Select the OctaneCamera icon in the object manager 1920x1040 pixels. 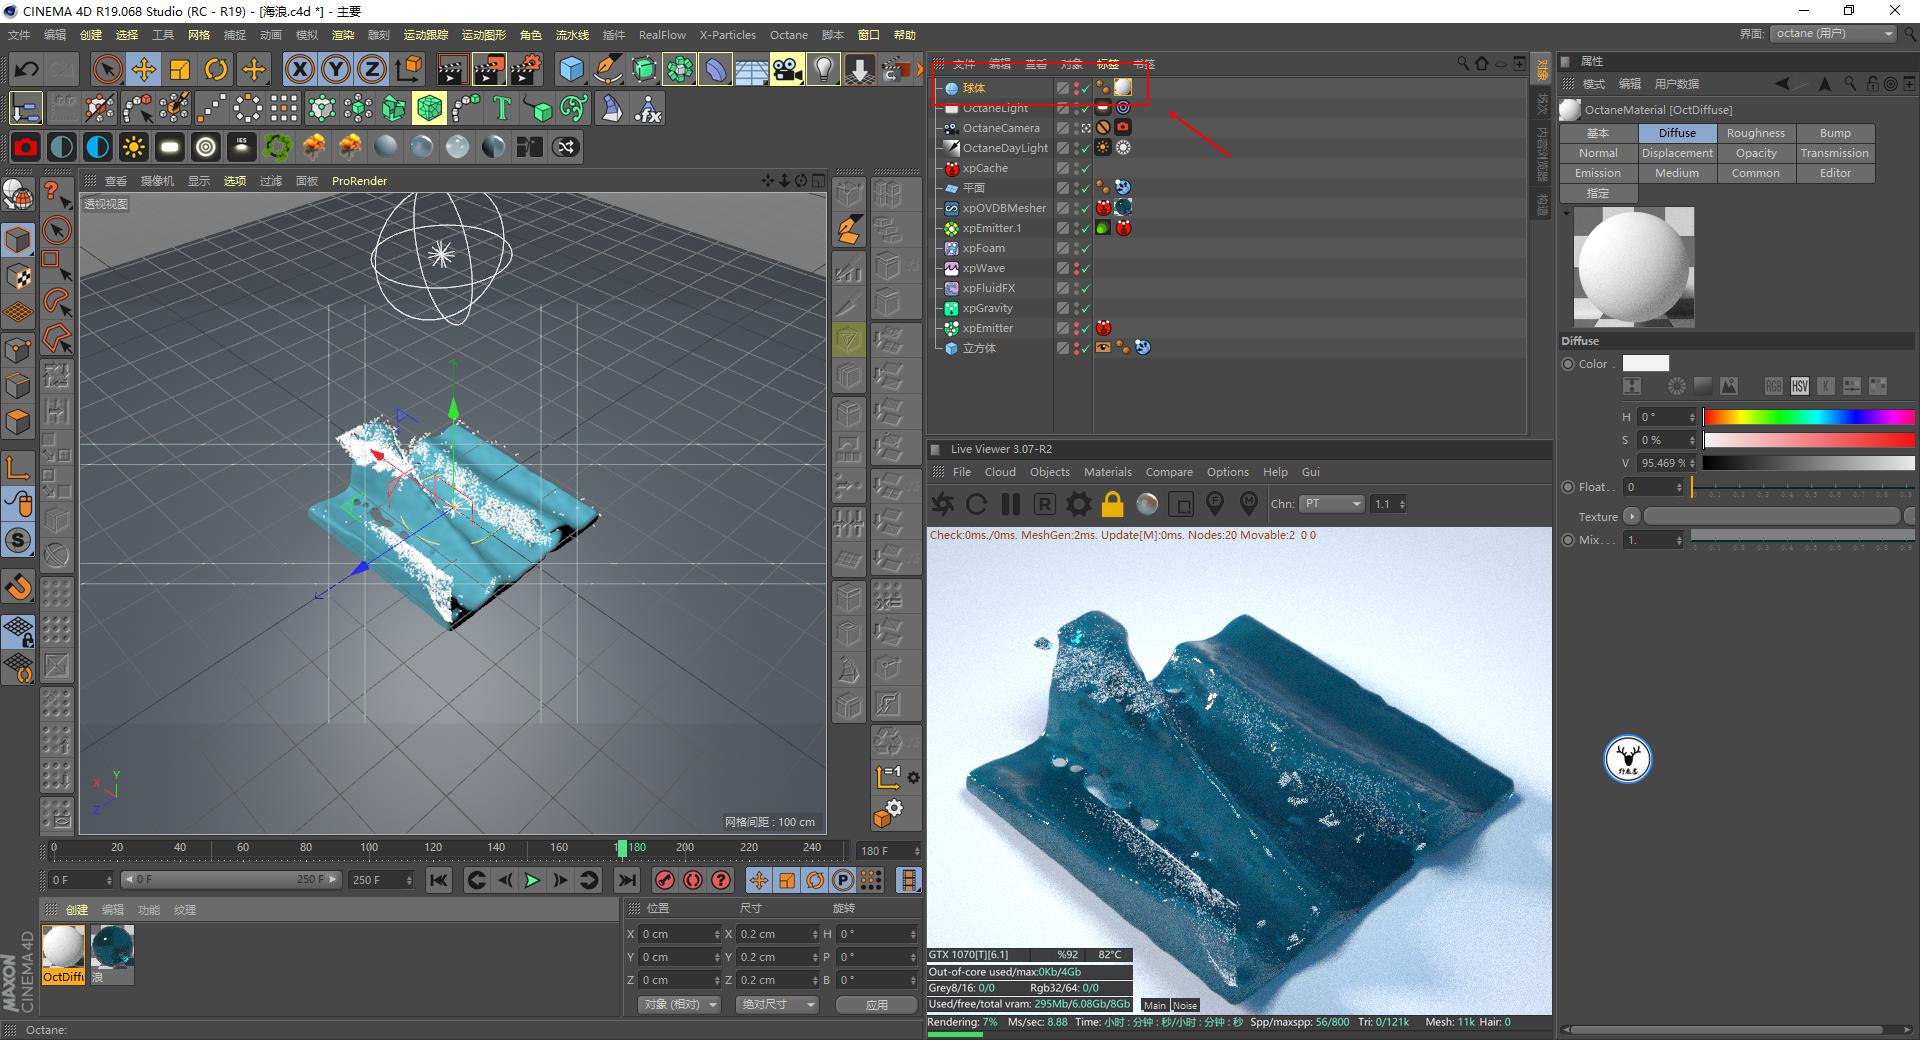pos(951,128)
